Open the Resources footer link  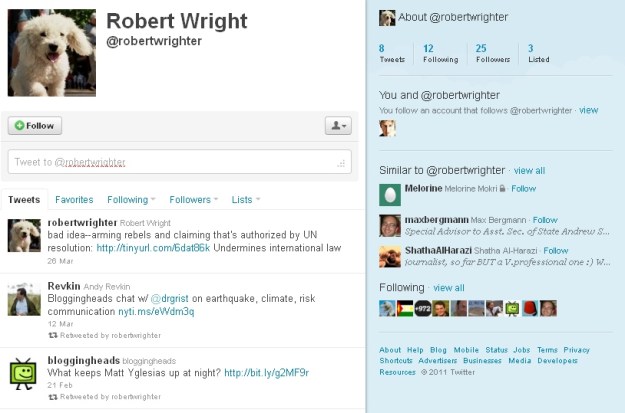(397, 372)
